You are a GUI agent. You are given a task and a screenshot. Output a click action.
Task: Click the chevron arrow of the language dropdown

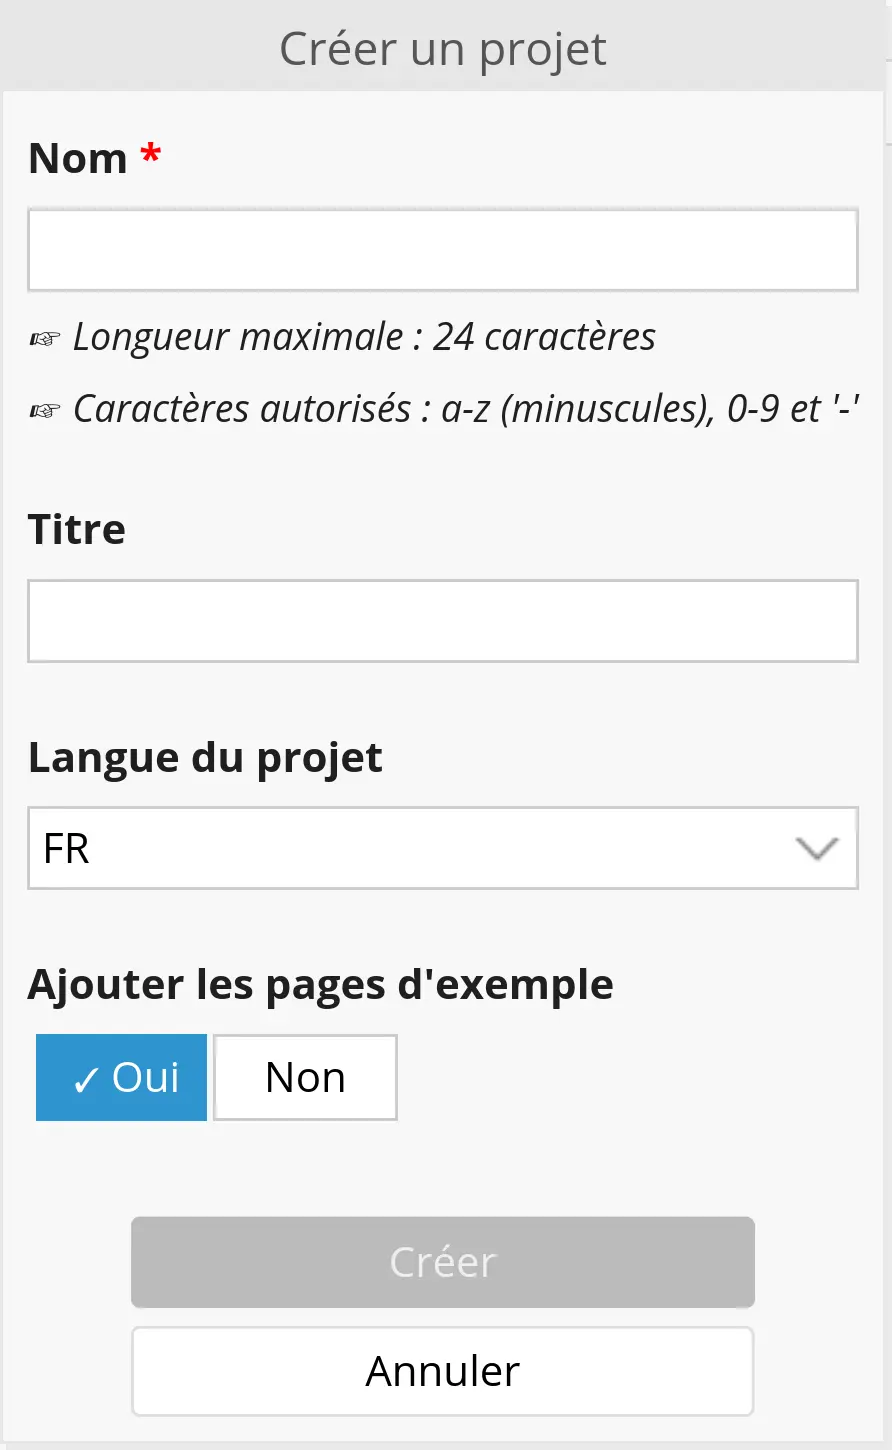(x=816, y=849)
